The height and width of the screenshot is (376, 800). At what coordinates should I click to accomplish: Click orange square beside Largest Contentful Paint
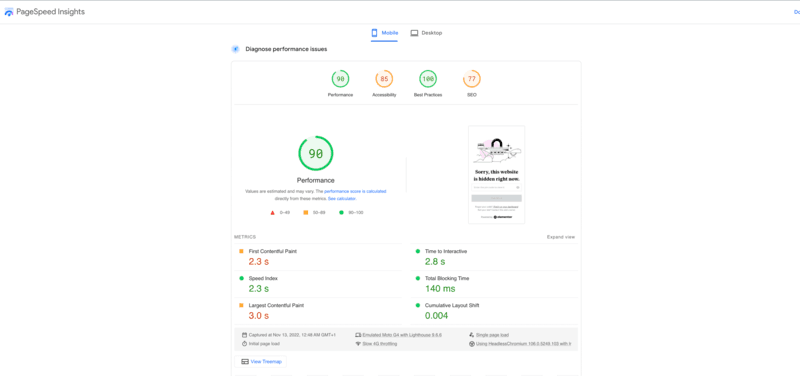pos(241,306)
